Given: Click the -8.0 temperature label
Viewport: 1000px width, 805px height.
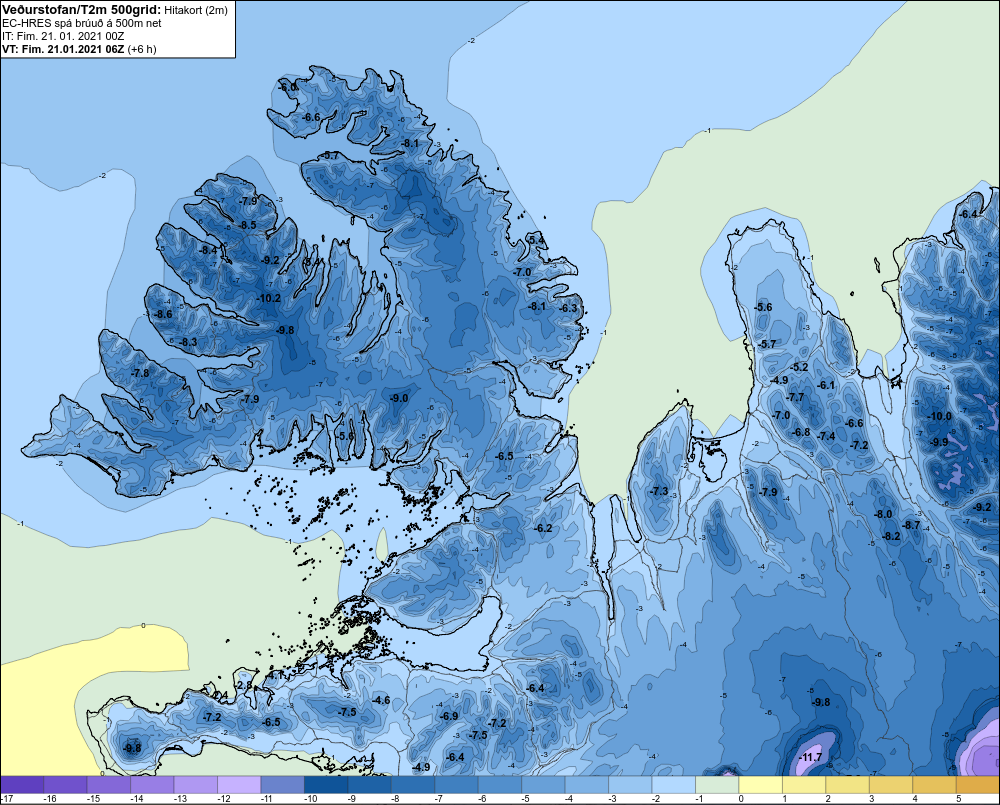Looking at the screenshot, I should coord(883,514).
